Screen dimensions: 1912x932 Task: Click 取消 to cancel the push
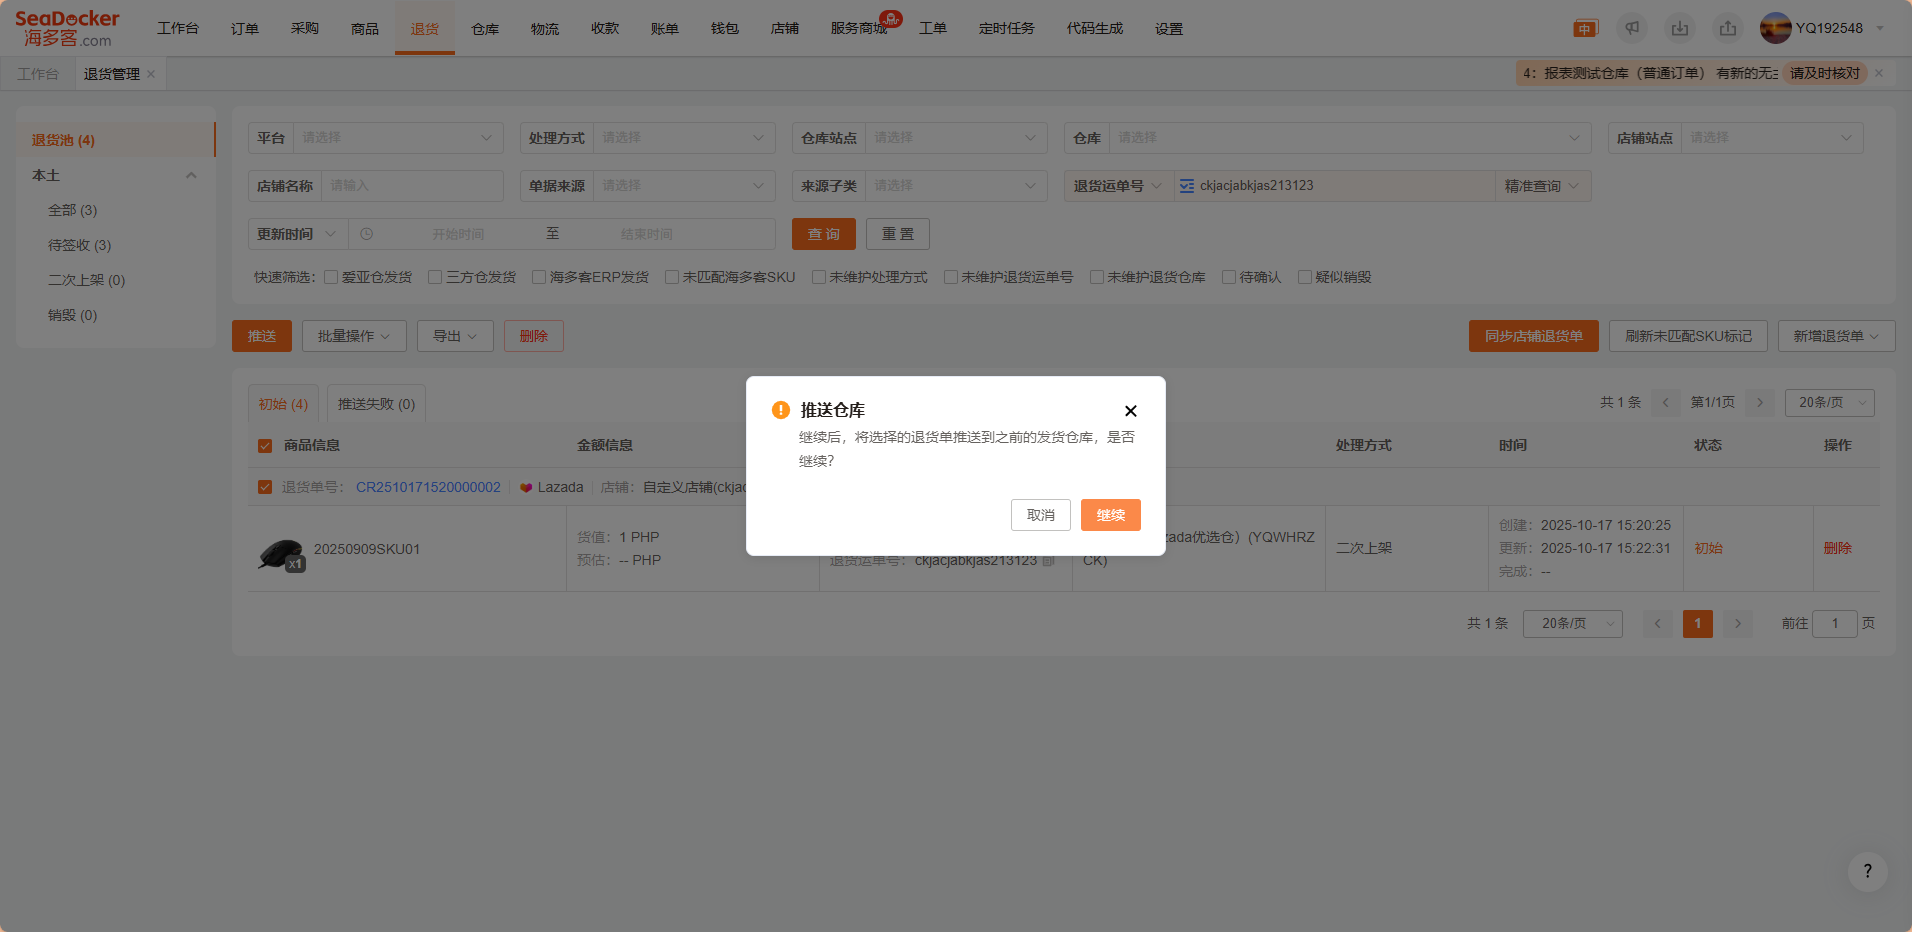1040,515
